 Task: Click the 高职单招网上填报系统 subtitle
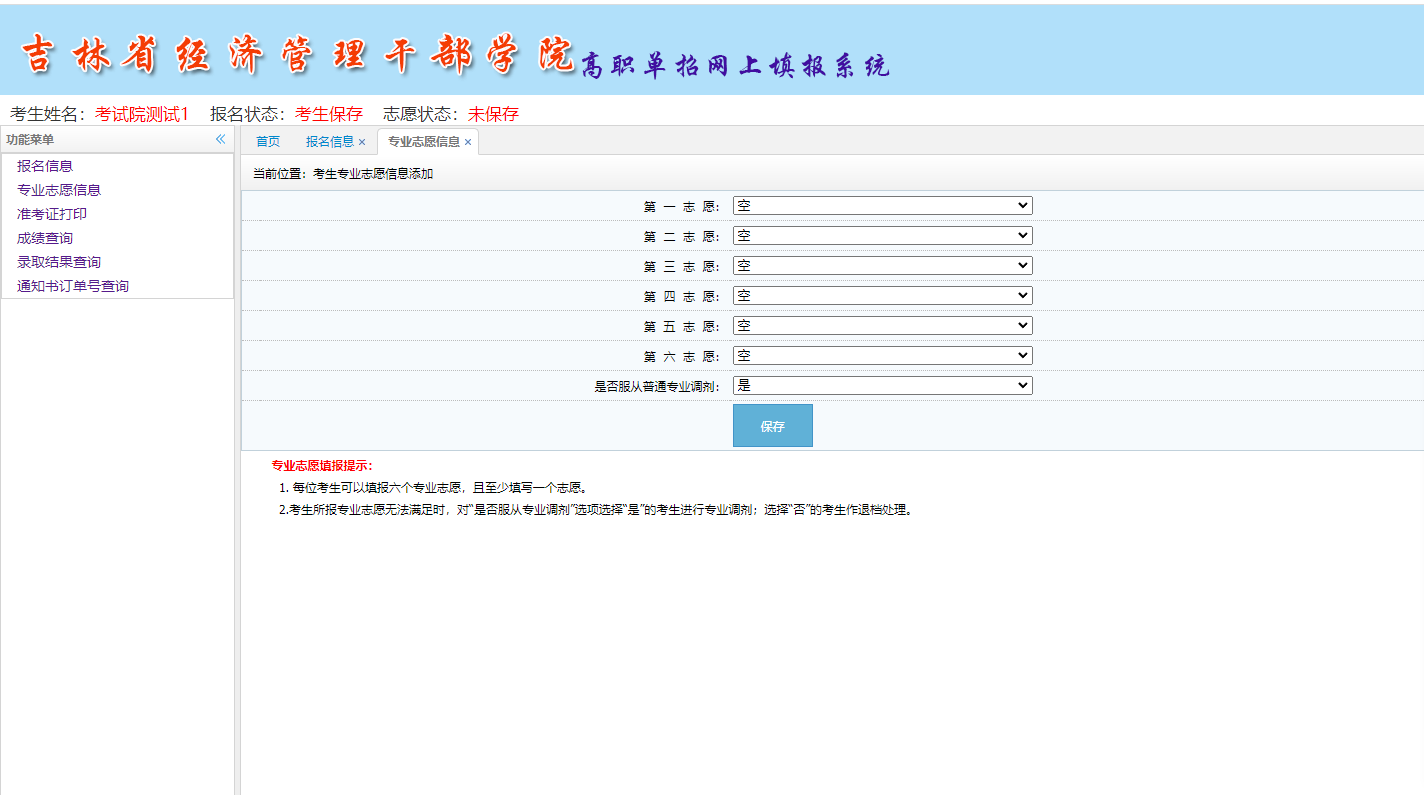[735, 65]
